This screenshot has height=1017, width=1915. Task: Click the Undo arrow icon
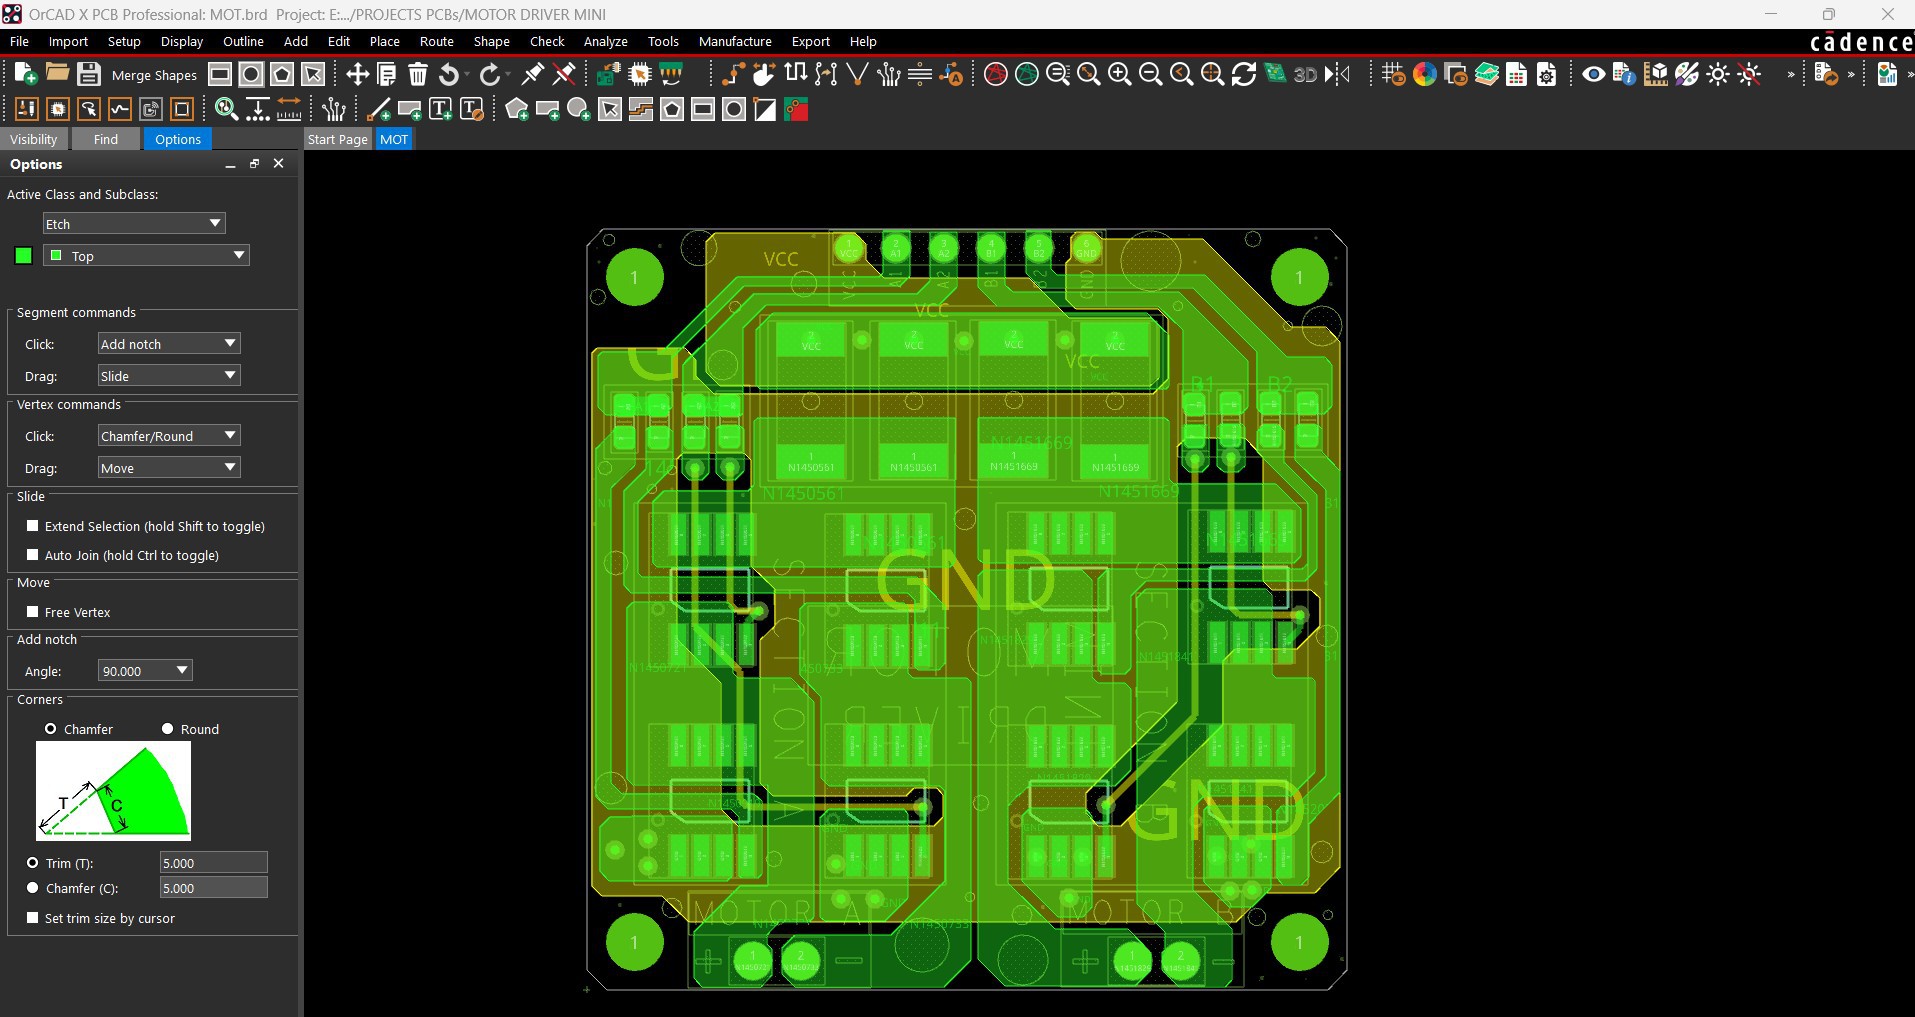point(450,74)
